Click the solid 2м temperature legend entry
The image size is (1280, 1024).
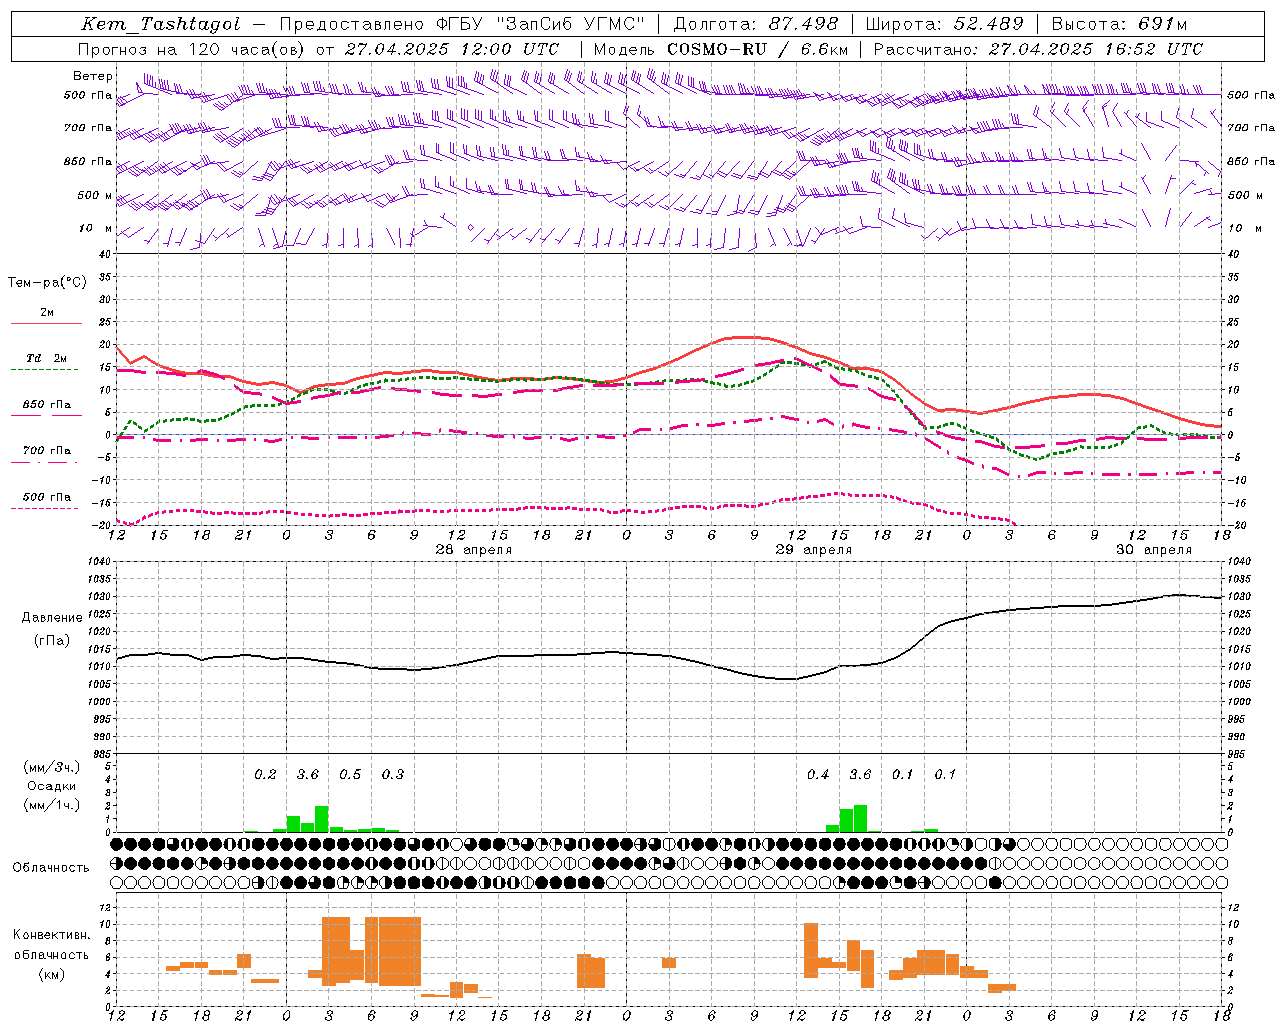pyautogui.click(x=47, y=313)
